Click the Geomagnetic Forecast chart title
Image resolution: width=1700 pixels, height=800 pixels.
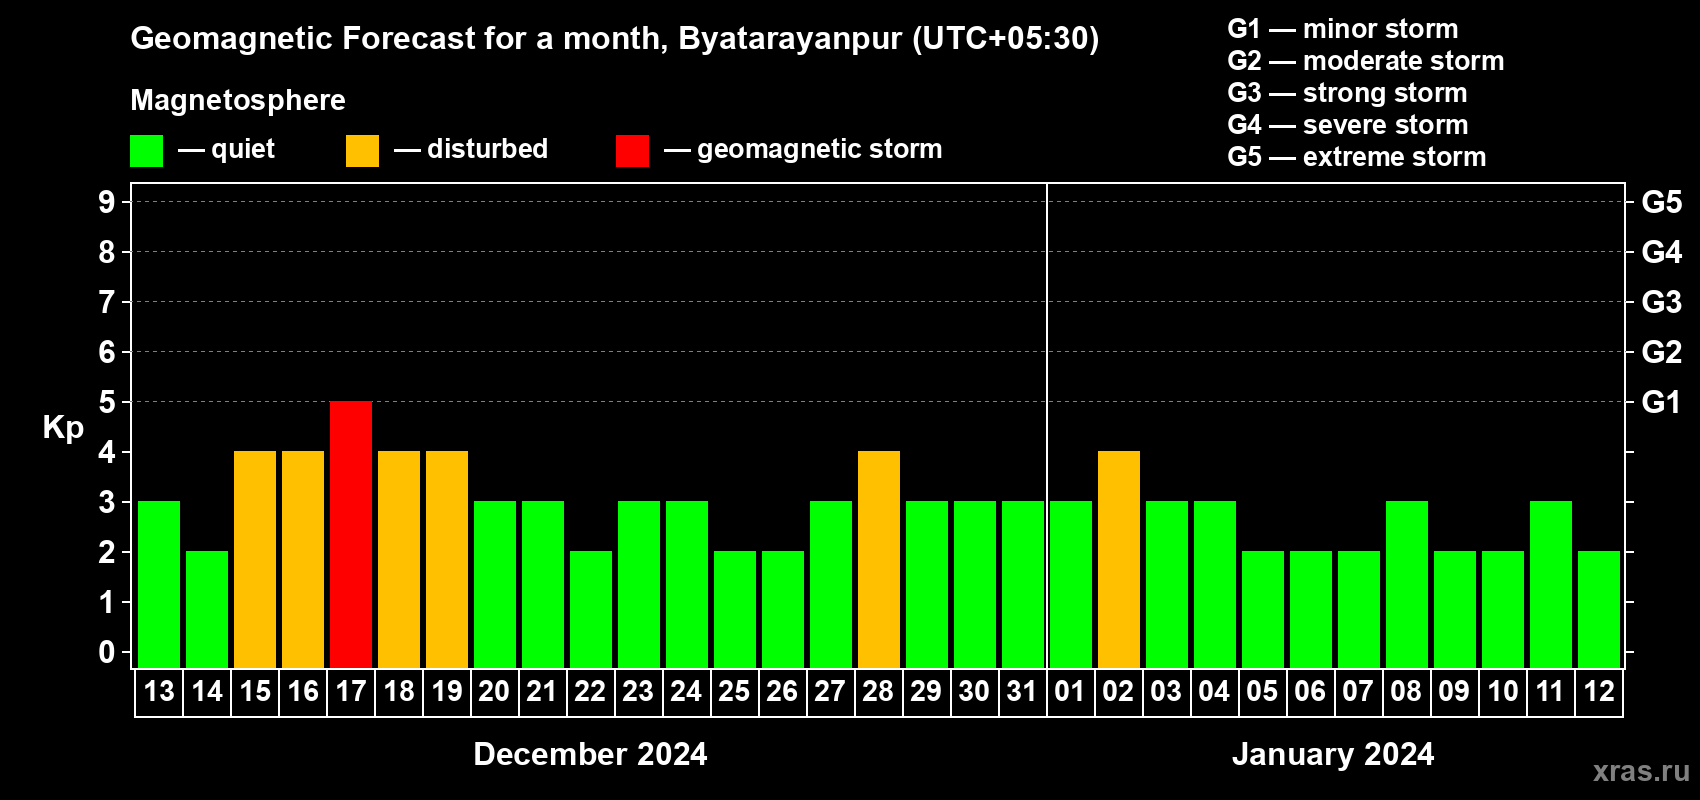click(615, 39)
